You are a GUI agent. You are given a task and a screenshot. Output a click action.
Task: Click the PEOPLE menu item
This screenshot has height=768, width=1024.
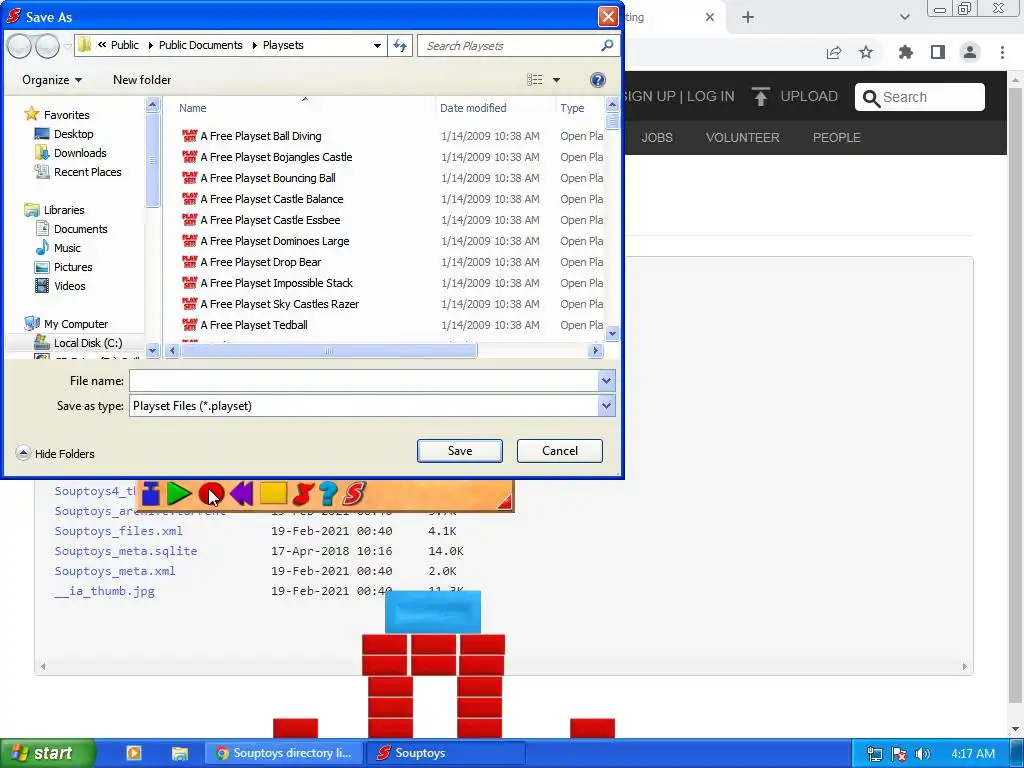[837, 138]
